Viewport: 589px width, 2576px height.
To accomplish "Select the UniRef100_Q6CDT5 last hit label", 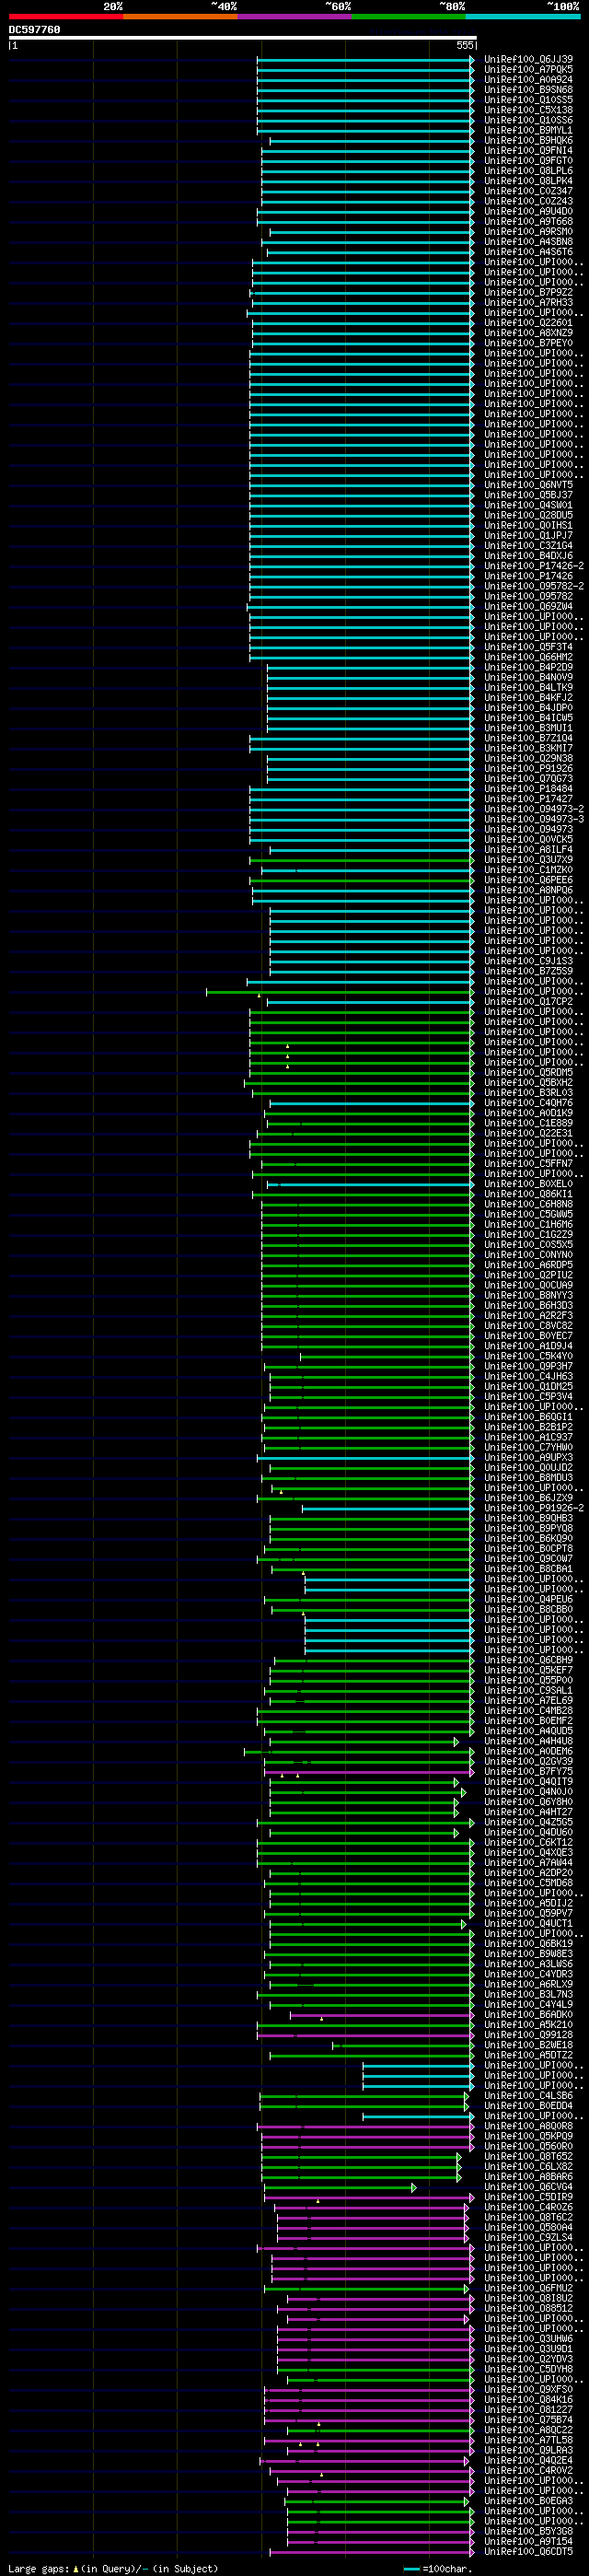I will coord(529,2551).
